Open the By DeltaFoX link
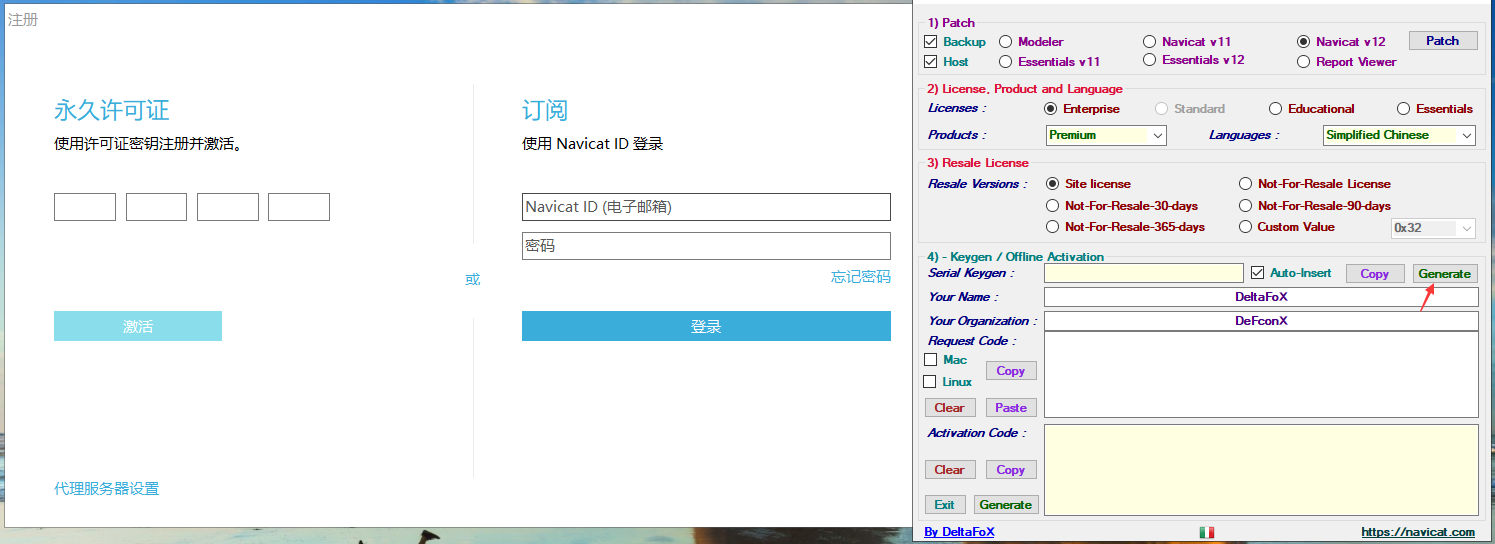Image resolution: width=1495 pixels, height=544 pixels. [x=960, y=532]
